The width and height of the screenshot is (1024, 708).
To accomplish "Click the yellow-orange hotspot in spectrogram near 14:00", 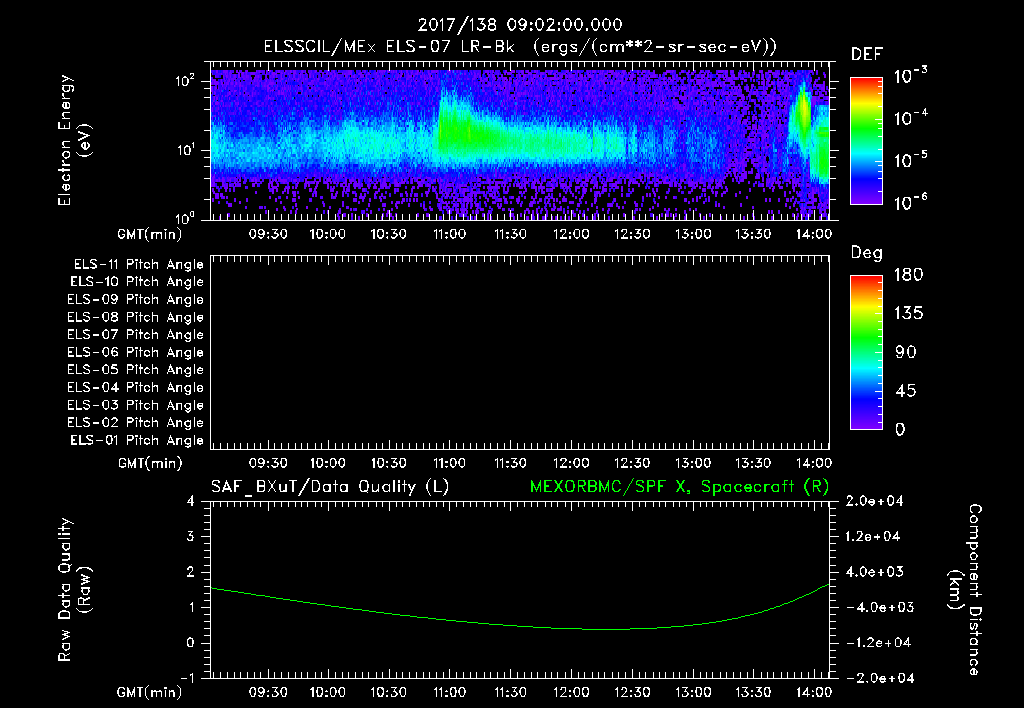I will click(x=803, y=112).
